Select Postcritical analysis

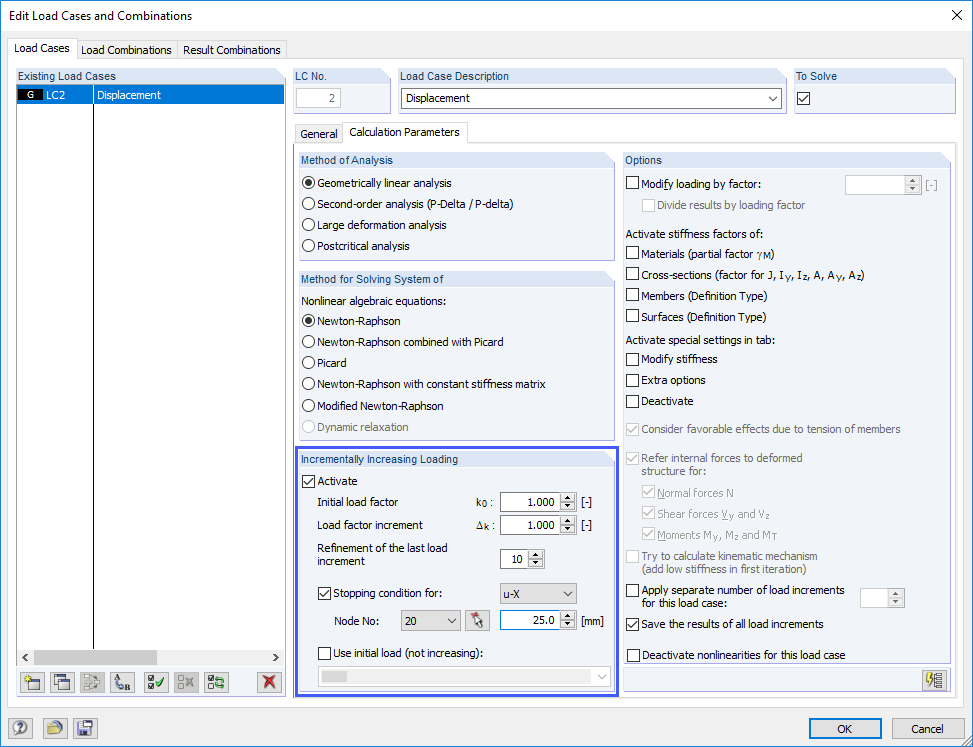point(308,246)
